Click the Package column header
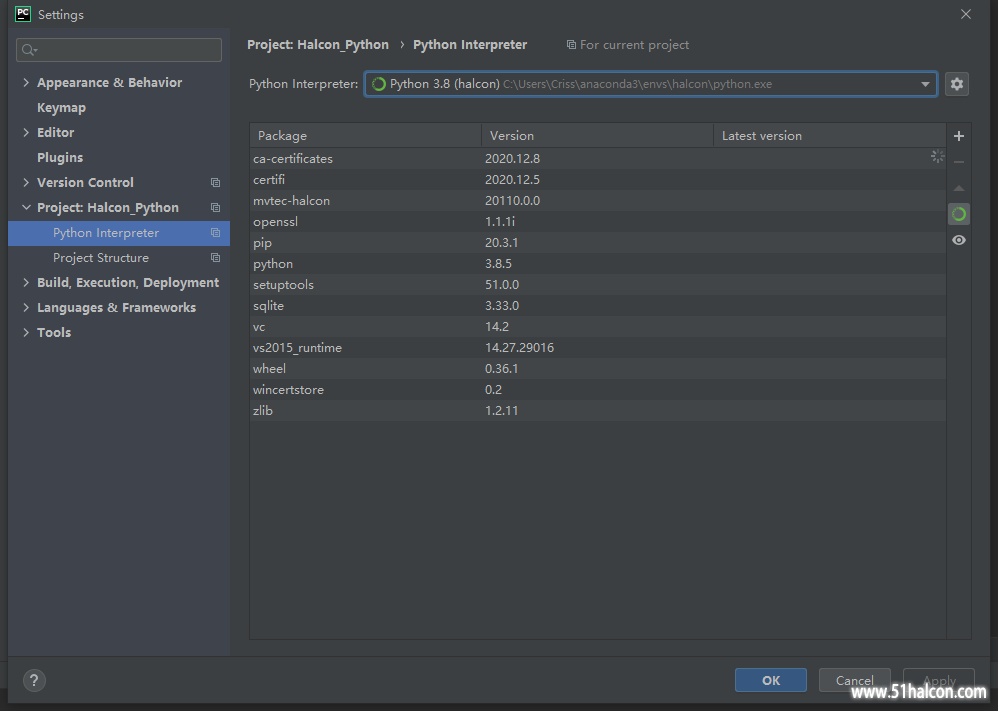The height and width of the screenshot is (711, 998). point(365,136)
